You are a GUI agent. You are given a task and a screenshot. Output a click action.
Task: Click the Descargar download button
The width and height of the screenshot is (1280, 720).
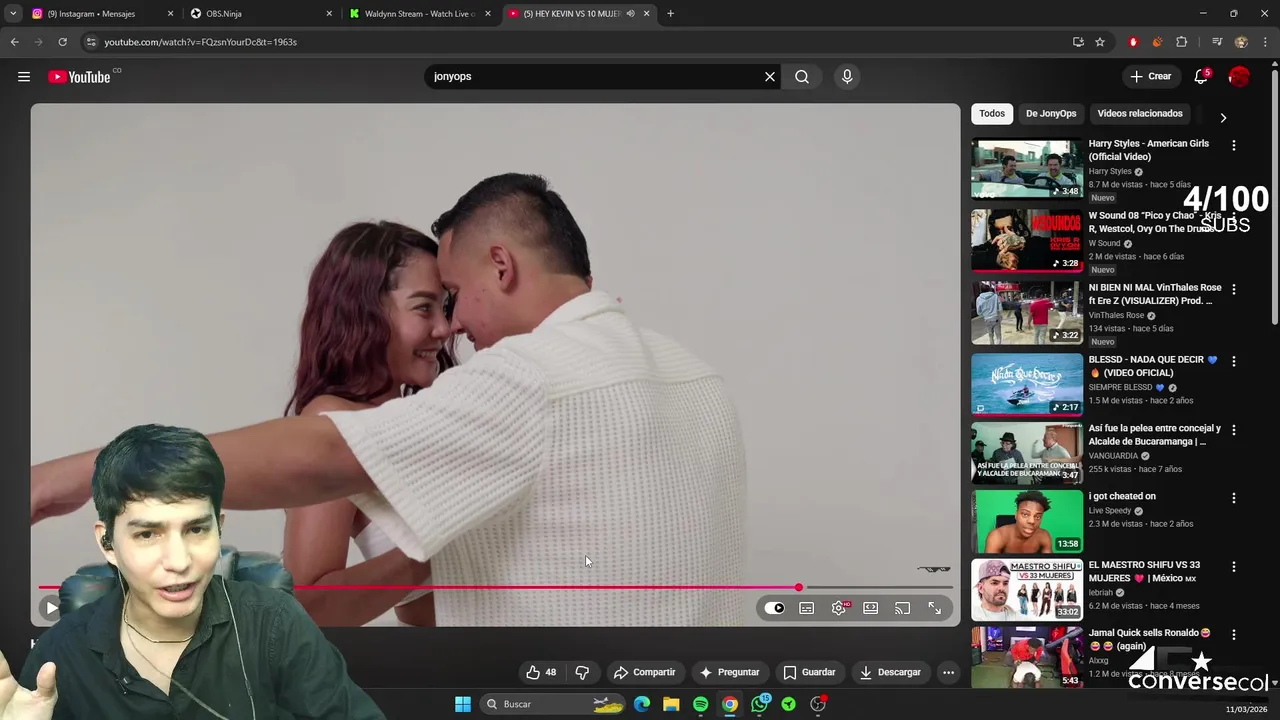pos(890,672)
